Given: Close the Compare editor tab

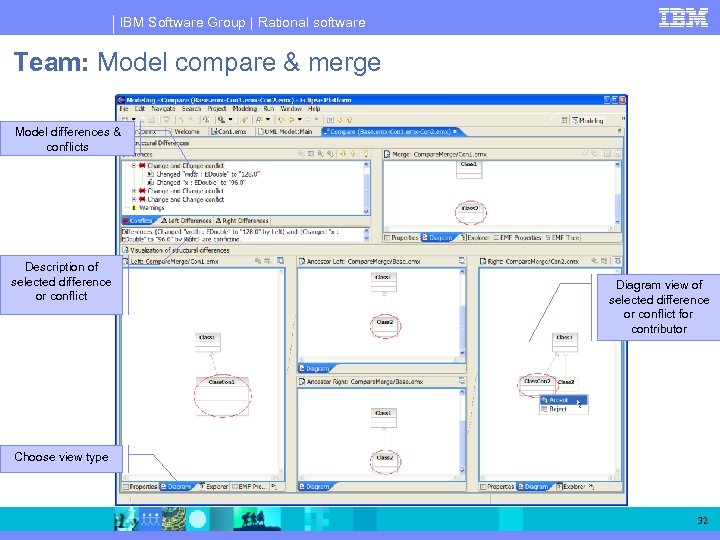Looking at the screenshot, I should click(455, 132).
